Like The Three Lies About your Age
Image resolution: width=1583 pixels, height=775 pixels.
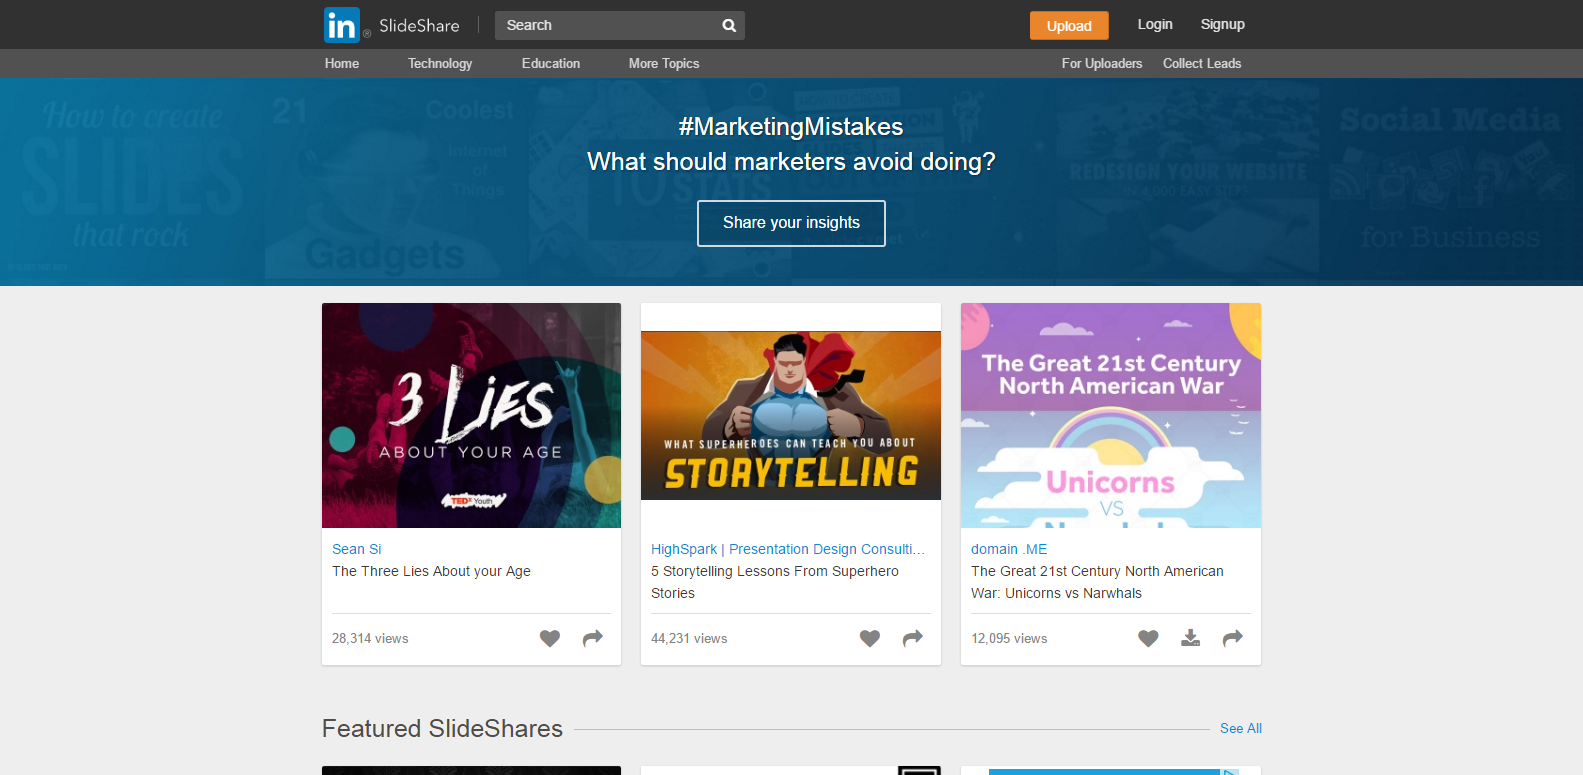(550, 638)
